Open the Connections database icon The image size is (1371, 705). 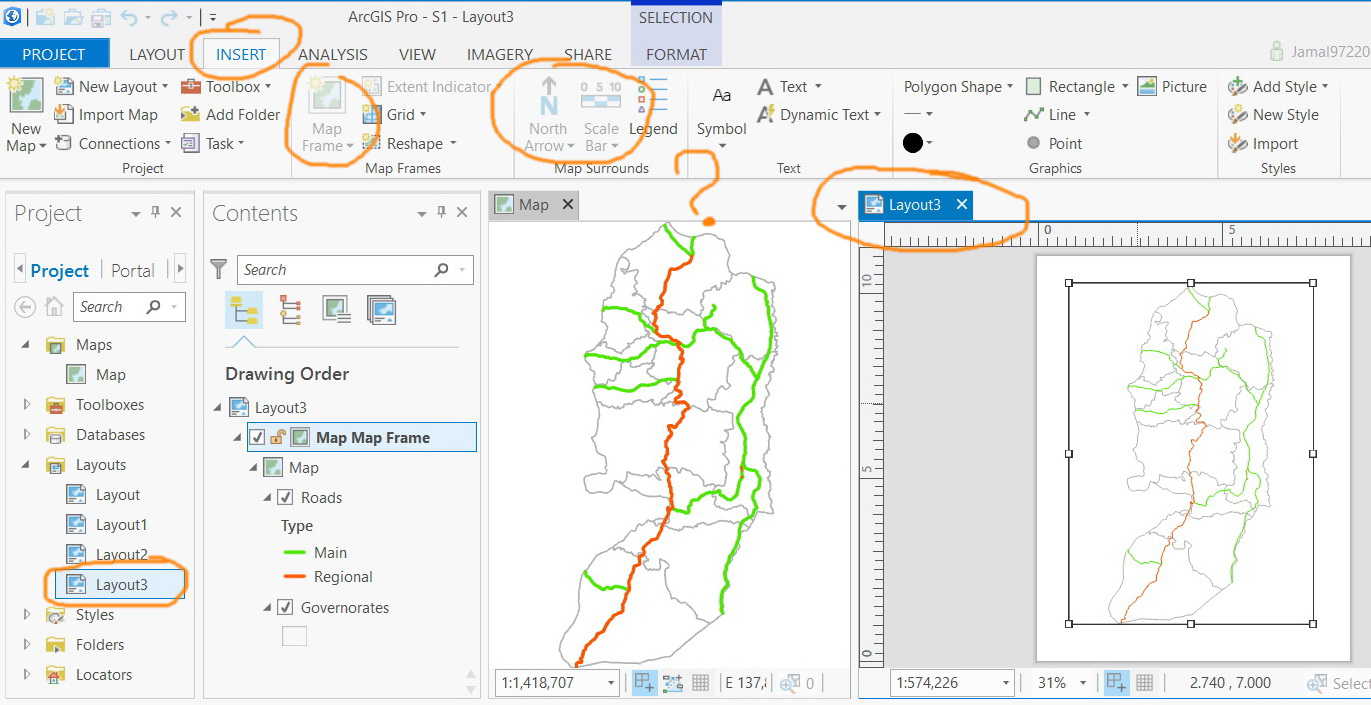[x=64, y=143]
